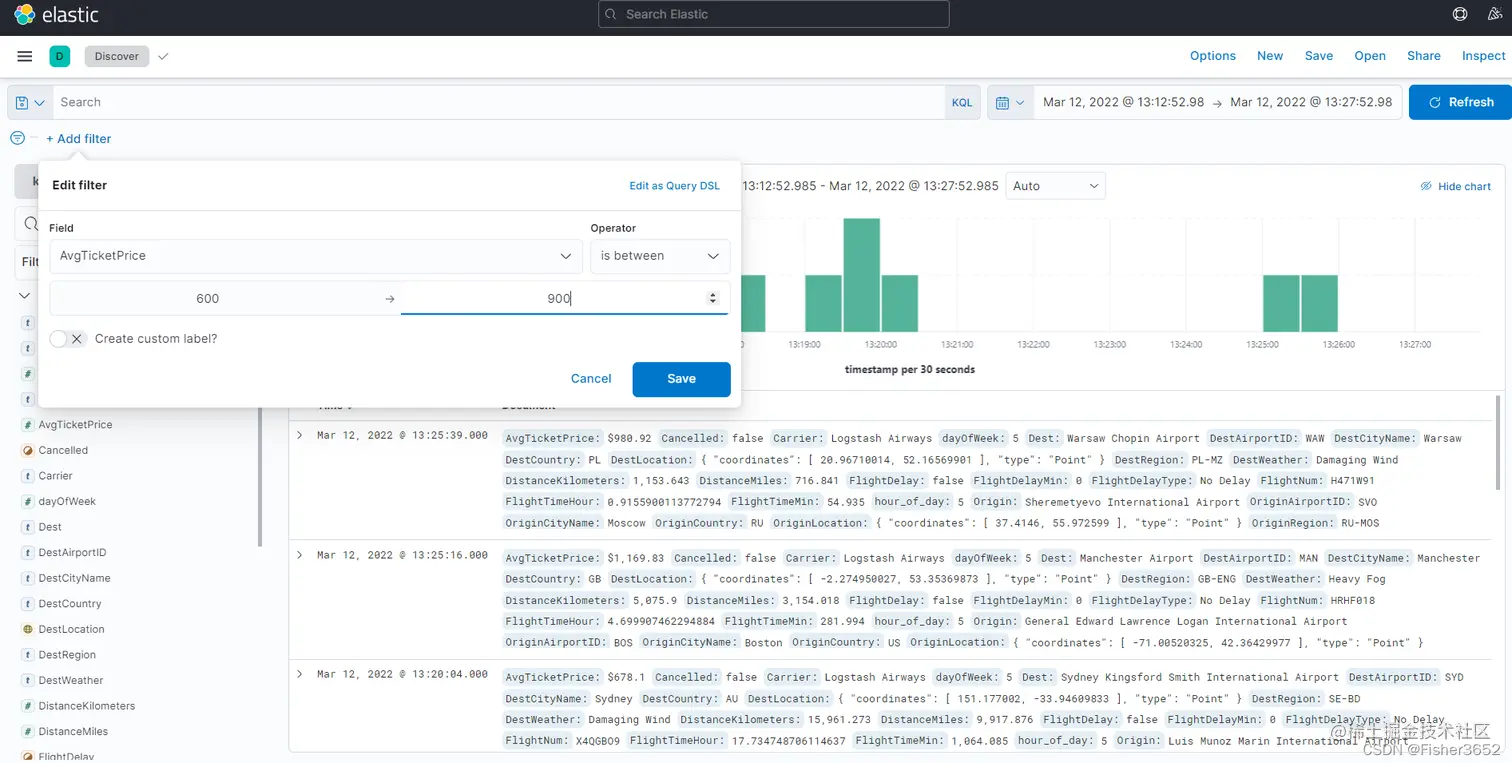Open the Options menu
The height and width of the screenshot is (763, 1512).
coord(1213,56)
